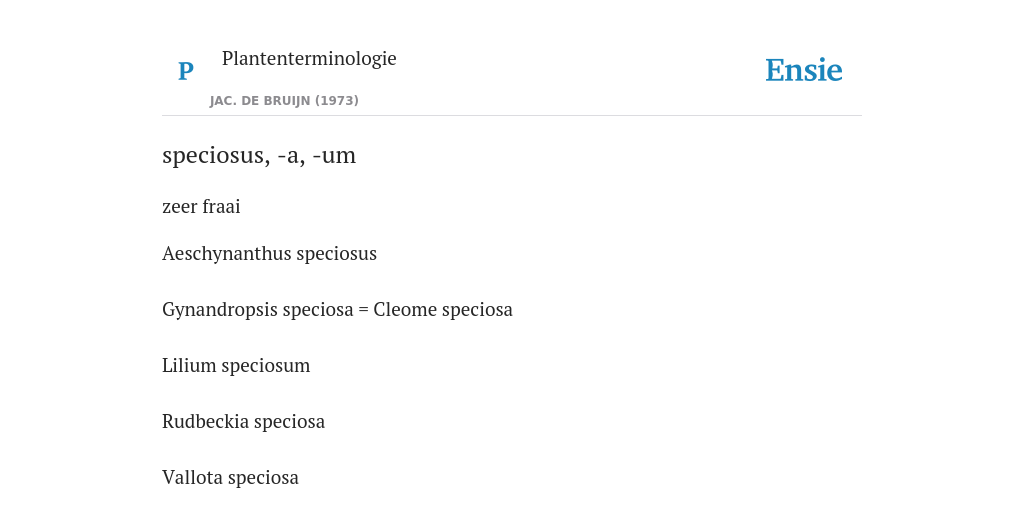Click the year 1973 in parentheses

tap(337, 101)
